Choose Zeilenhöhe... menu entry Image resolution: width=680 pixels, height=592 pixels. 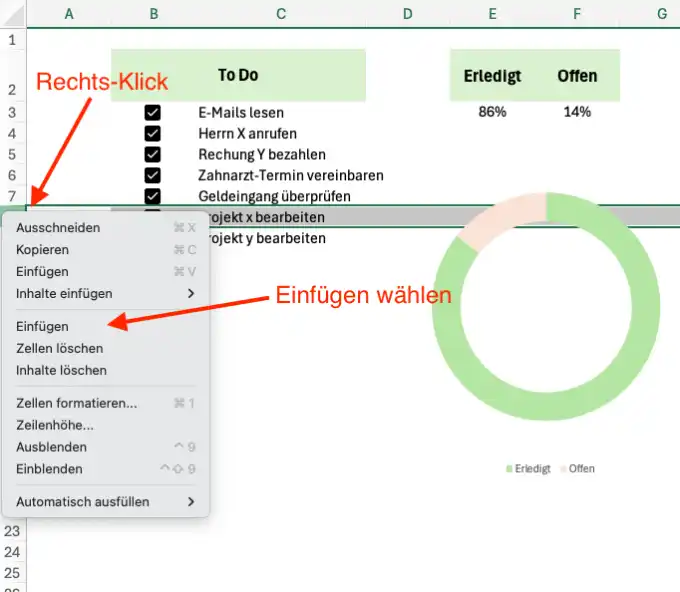(x=105, y=425)
